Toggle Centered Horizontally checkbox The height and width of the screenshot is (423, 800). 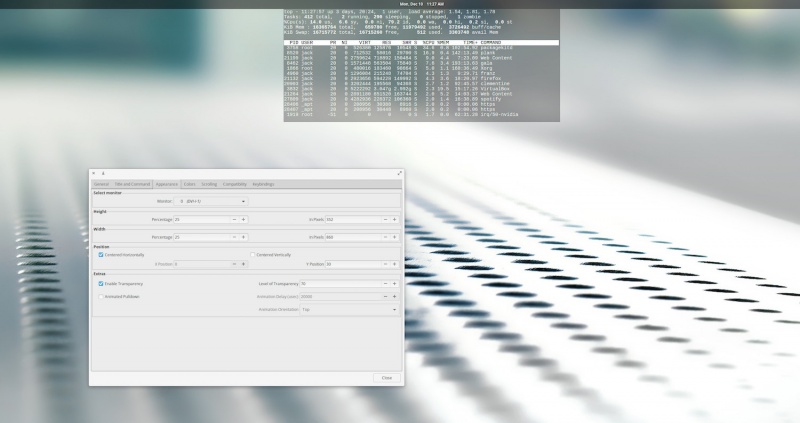100,255
